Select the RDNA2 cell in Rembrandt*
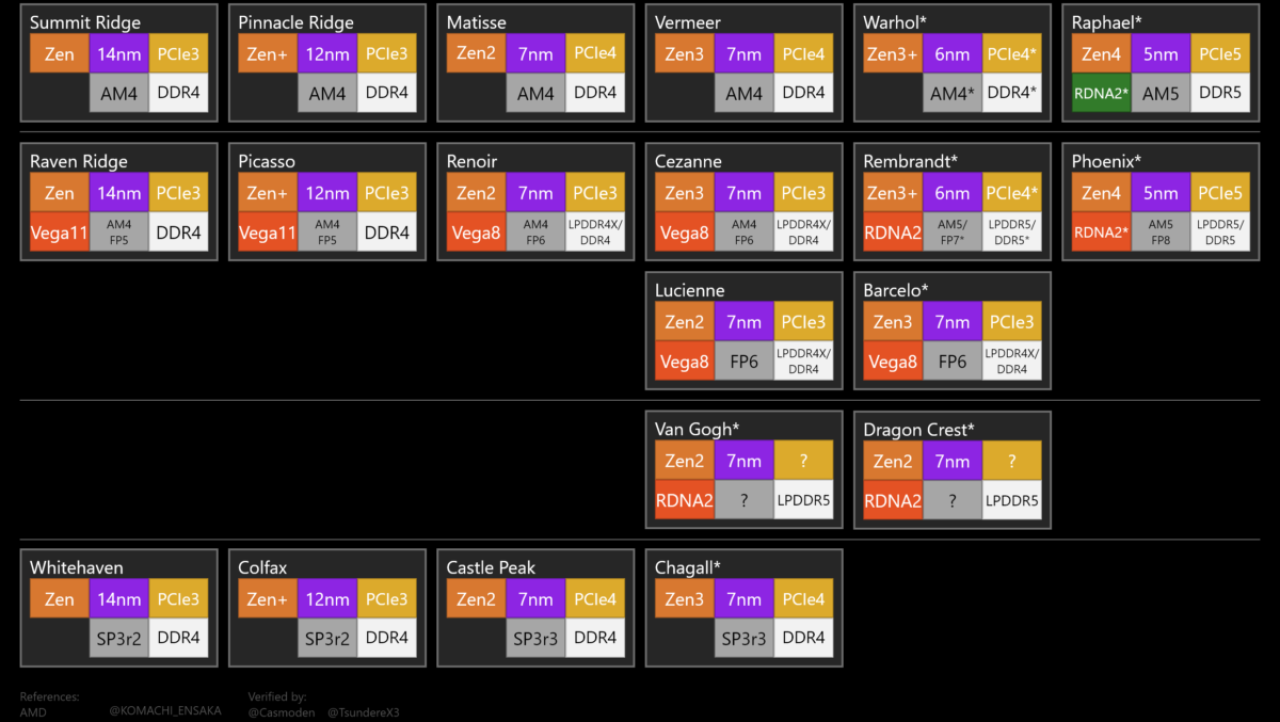The height and width of the screenshot is (722, 1280). [x=893, y=232]
